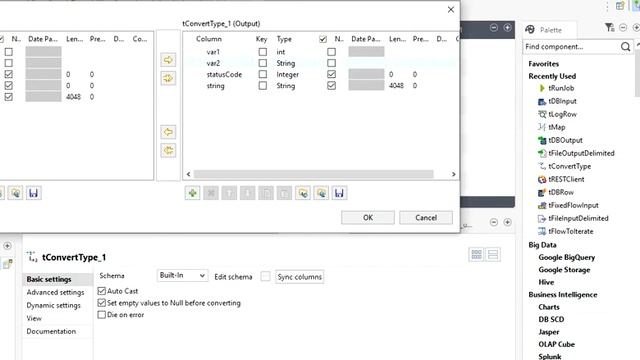Click left scroll arrow of output schema
Screen dimensions: 640x360
click(188, 174)
